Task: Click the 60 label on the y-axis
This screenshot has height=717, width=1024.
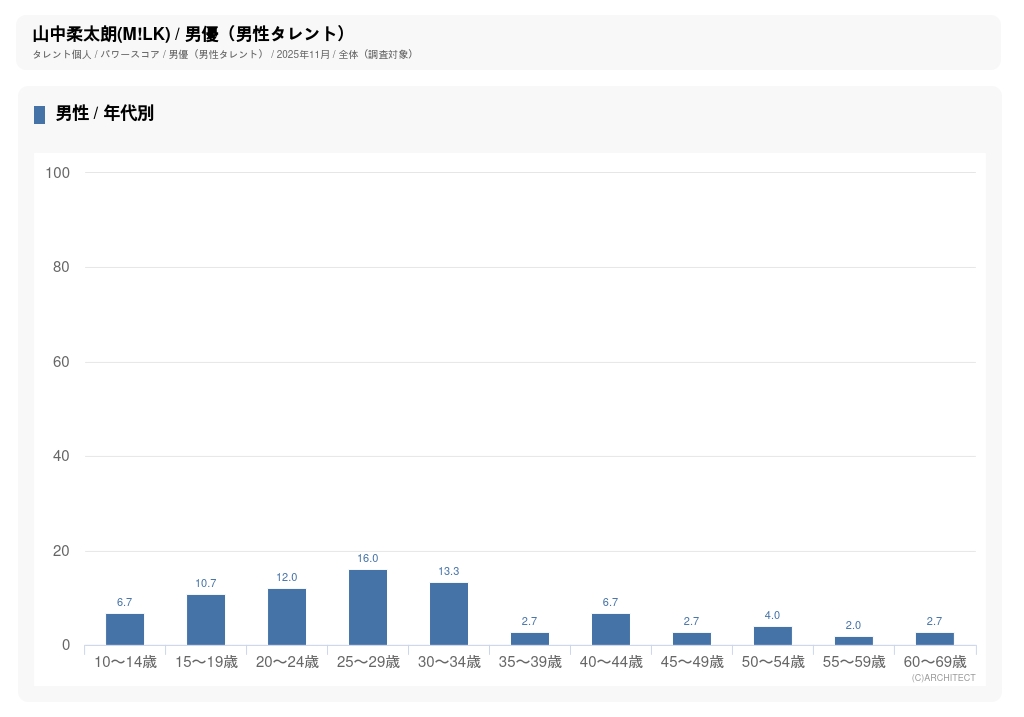Action: coord(61,362)
